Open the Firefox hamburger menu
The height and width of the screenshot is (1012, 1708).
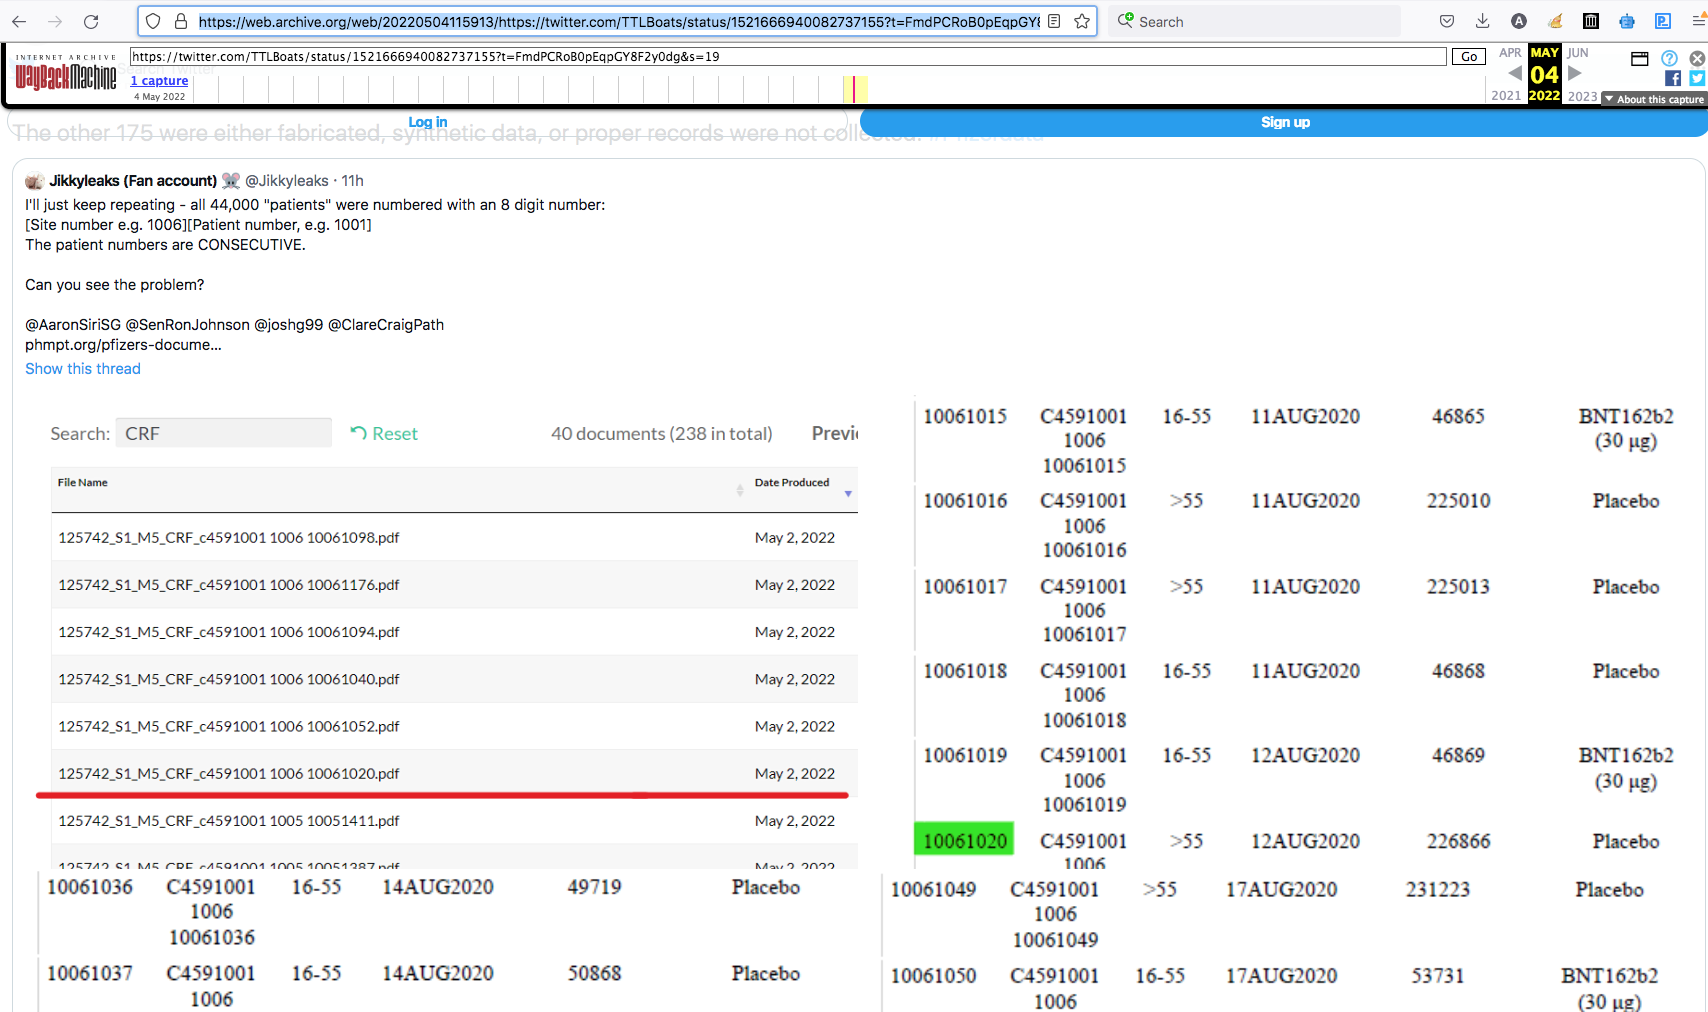1697,21
